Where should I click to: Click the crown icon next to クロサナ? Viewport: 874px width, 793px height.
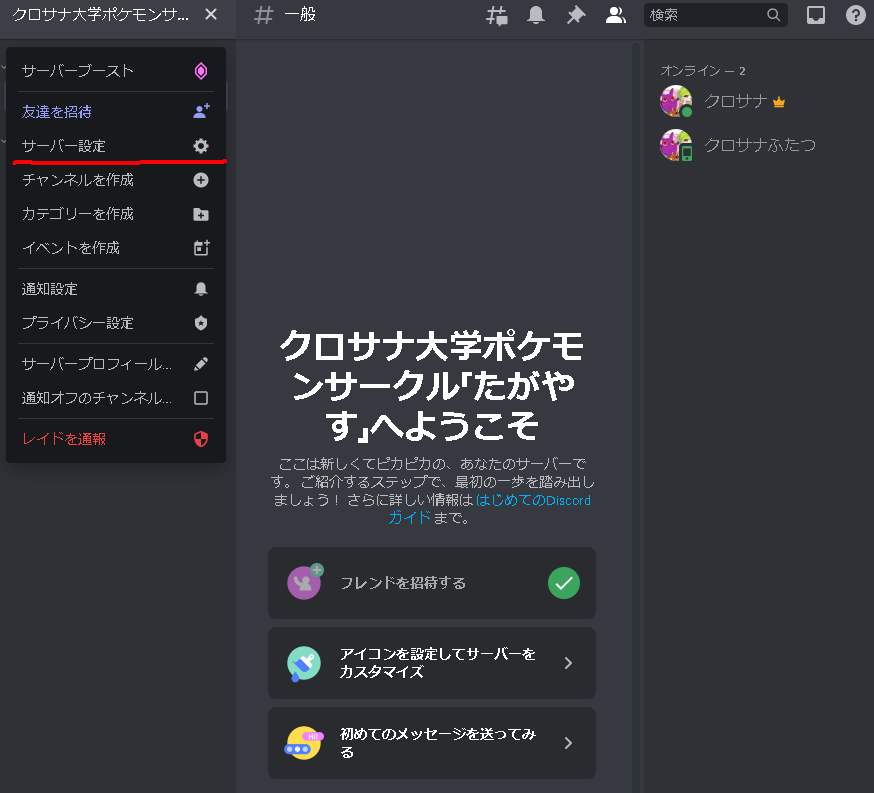[x=779, y=102]
